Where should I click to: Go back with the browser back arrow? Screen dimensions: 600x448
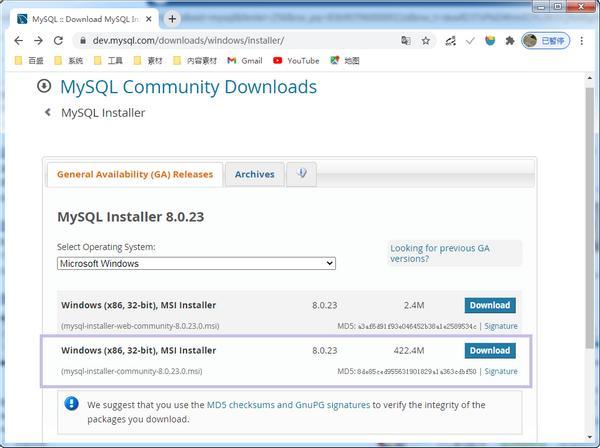tap(18, 41)
